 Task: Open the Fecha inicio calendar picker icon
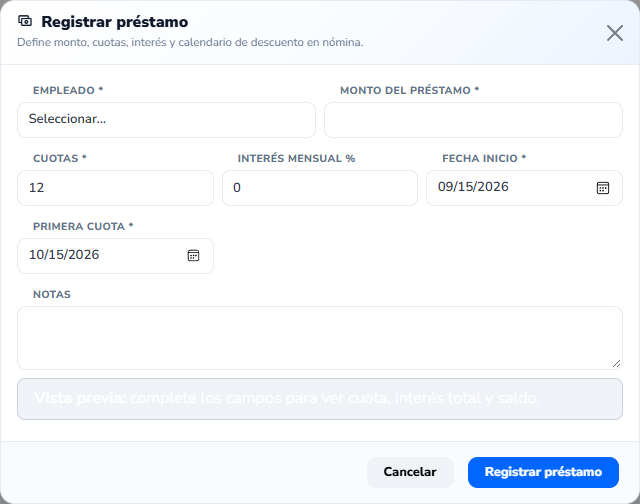point(603,188)
